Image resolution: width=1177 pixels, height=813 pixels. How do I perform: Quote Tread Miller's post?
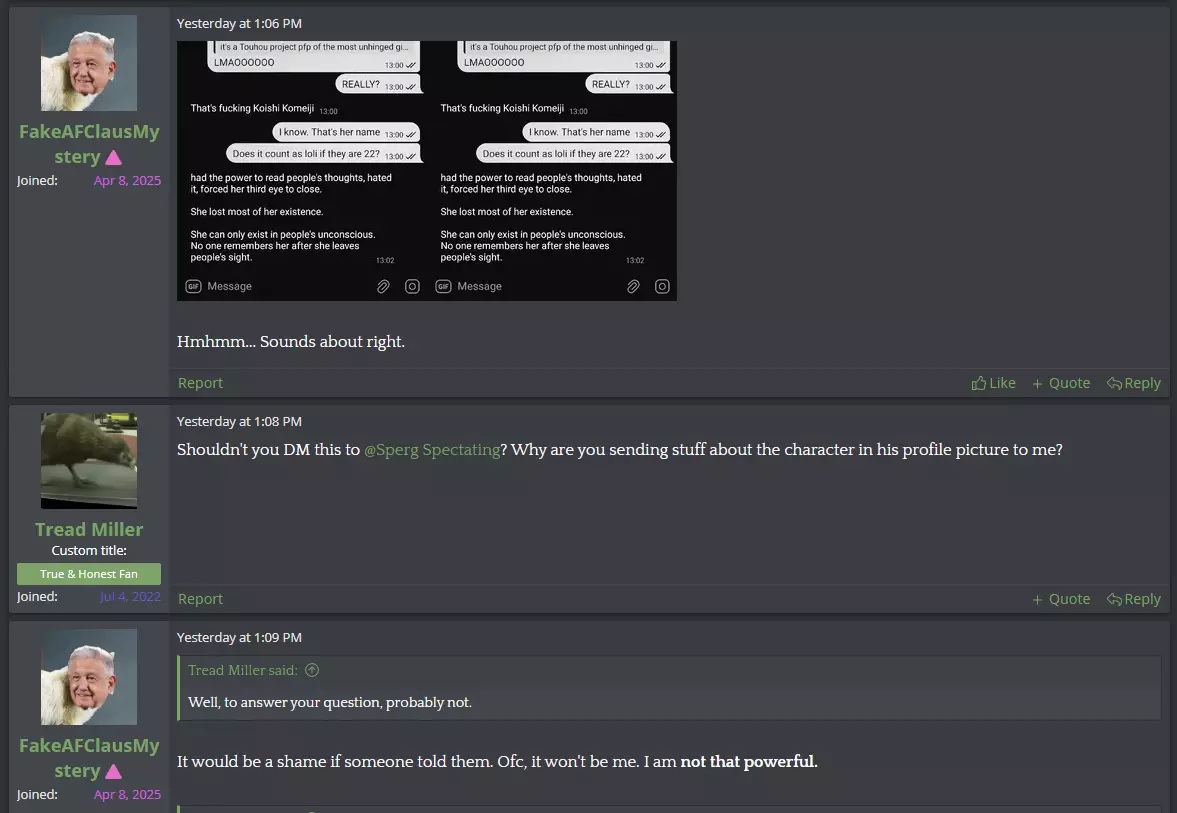[x=1061, y=599]
